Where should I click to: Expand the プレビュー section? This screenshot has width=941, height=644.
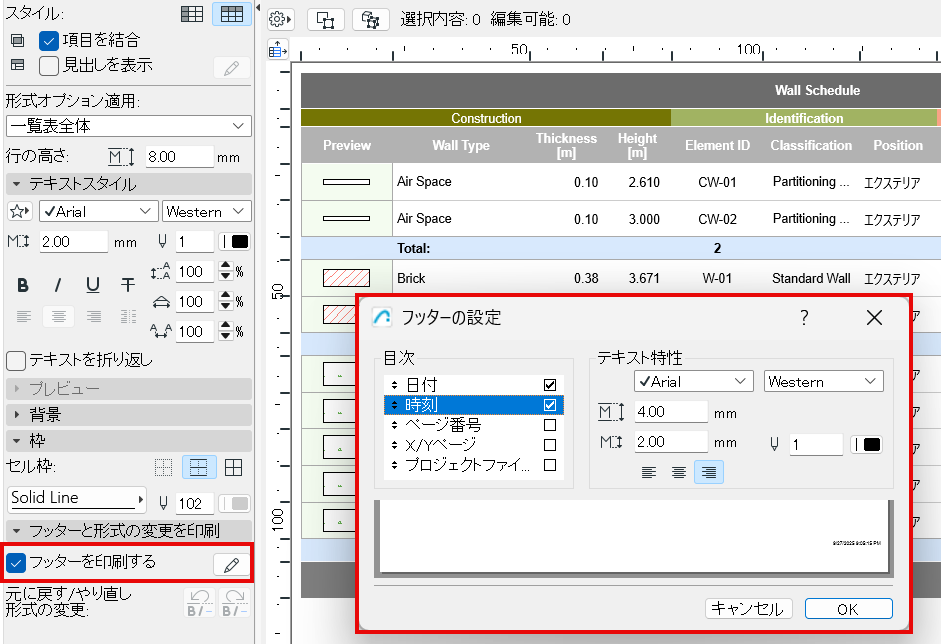128,389
